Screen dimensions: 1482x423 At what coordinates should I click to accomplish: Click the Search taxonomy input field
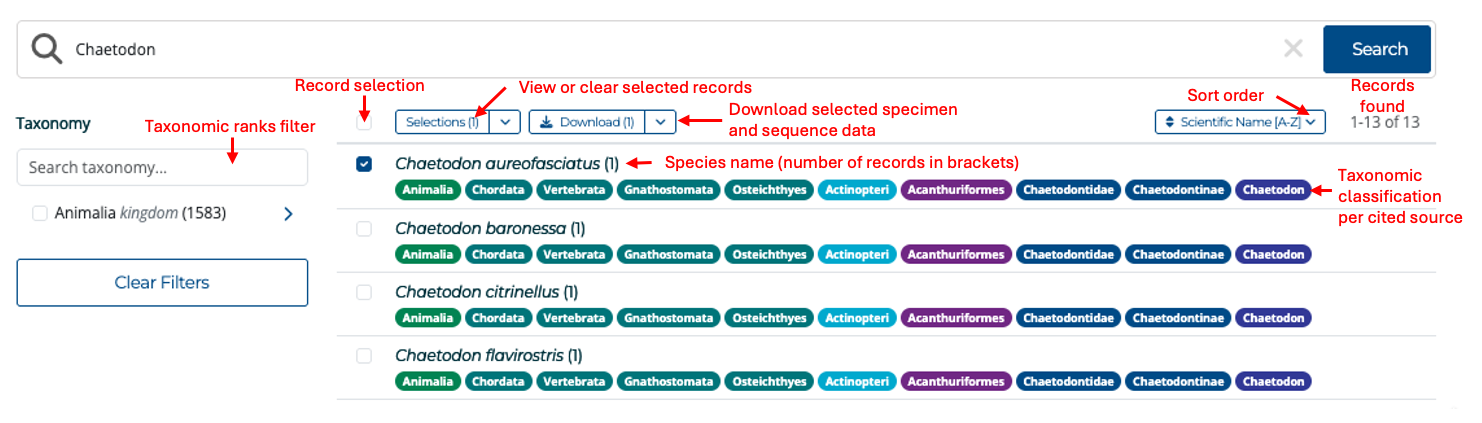(x=162, y=167)
